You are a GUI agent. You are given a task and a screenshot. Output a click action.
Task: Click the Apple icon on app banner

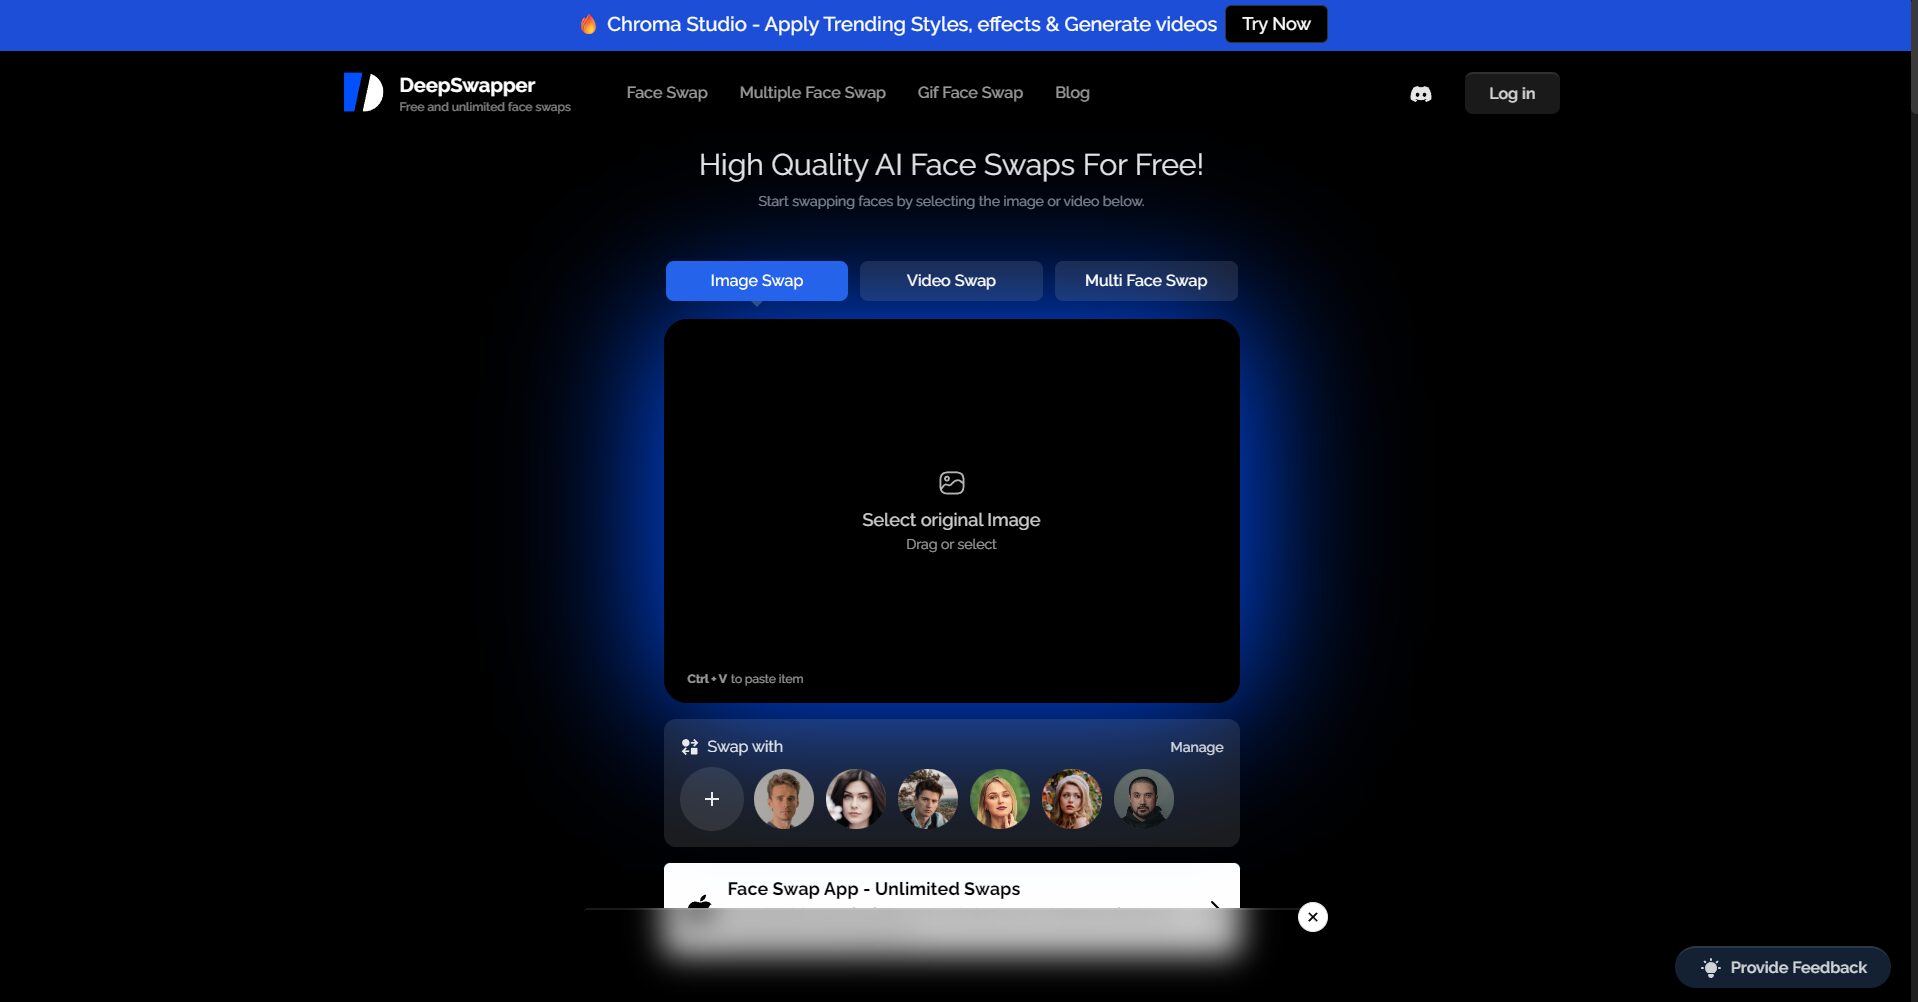click(700, 900)
